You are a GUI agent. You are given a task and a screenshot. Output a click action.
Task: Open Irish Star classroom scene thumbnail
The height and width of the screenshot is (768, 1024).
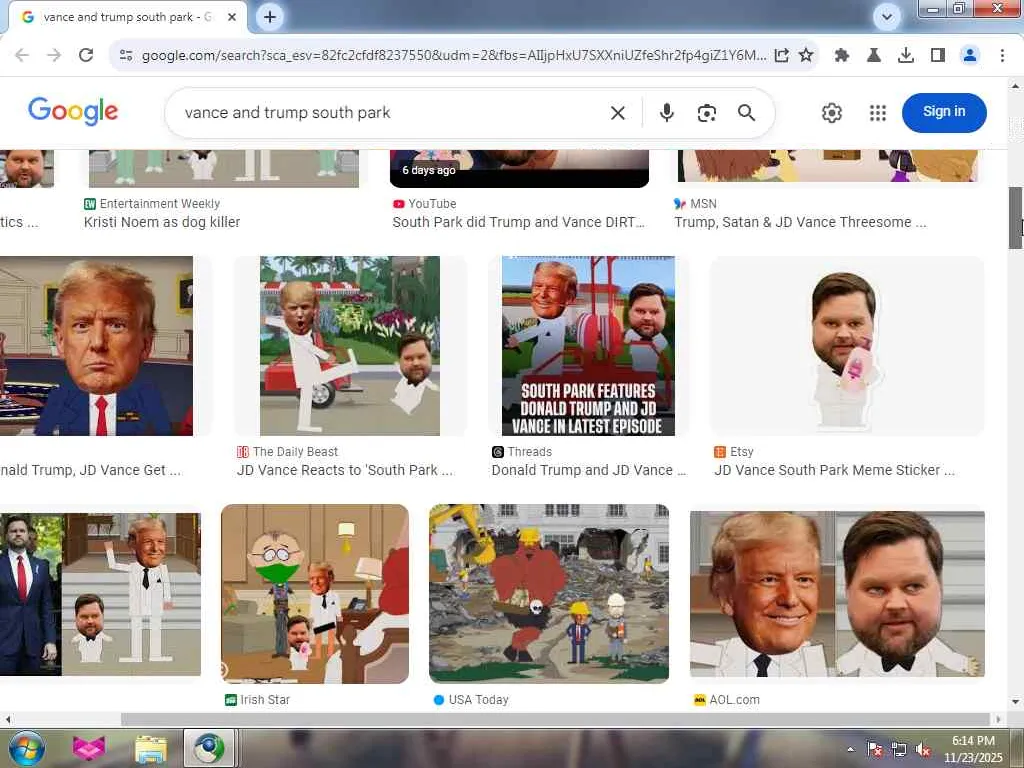[x=315, y=594]
